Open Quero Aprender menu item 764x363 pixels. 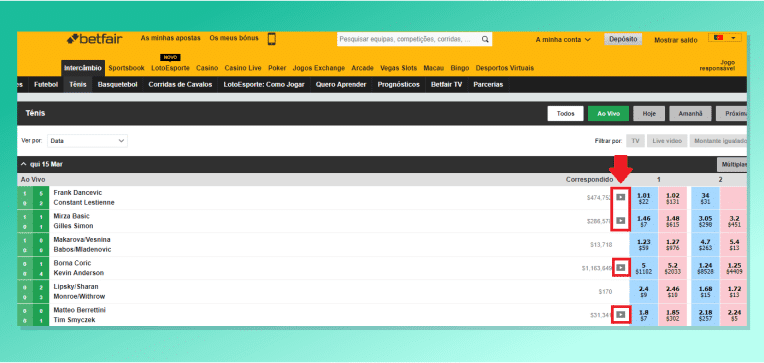[341, 84]
